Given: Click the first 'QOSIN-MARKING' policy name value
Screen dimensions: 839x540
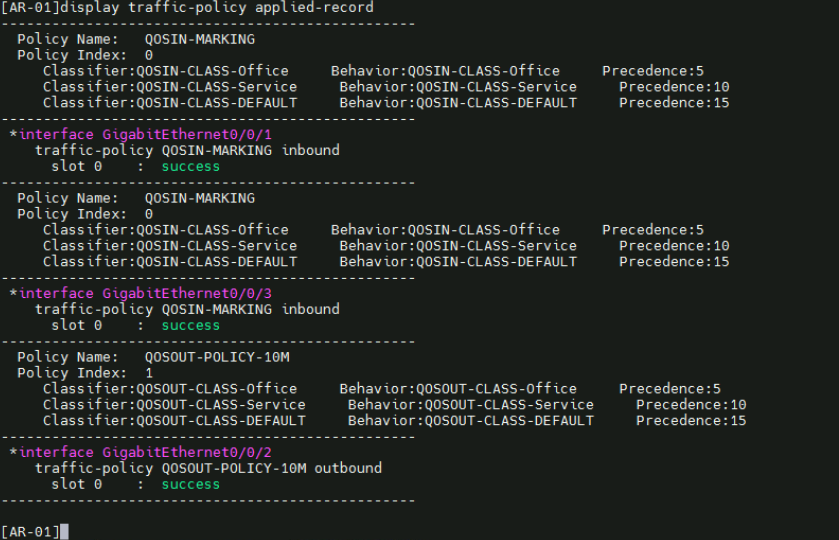Looking at the screenshot, I should point(200,39).
